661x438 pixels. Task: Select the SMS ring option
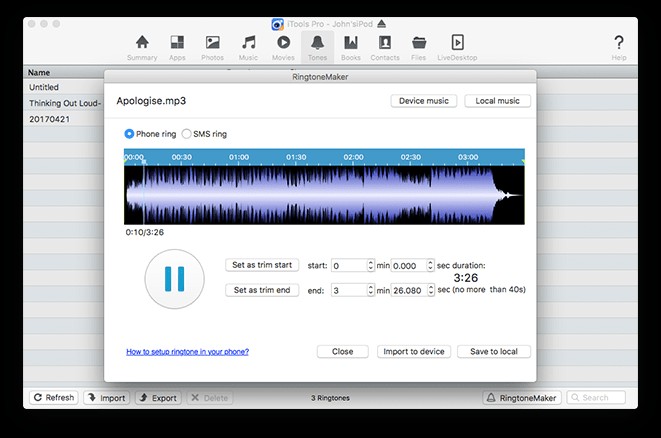[x=185, y=134]
